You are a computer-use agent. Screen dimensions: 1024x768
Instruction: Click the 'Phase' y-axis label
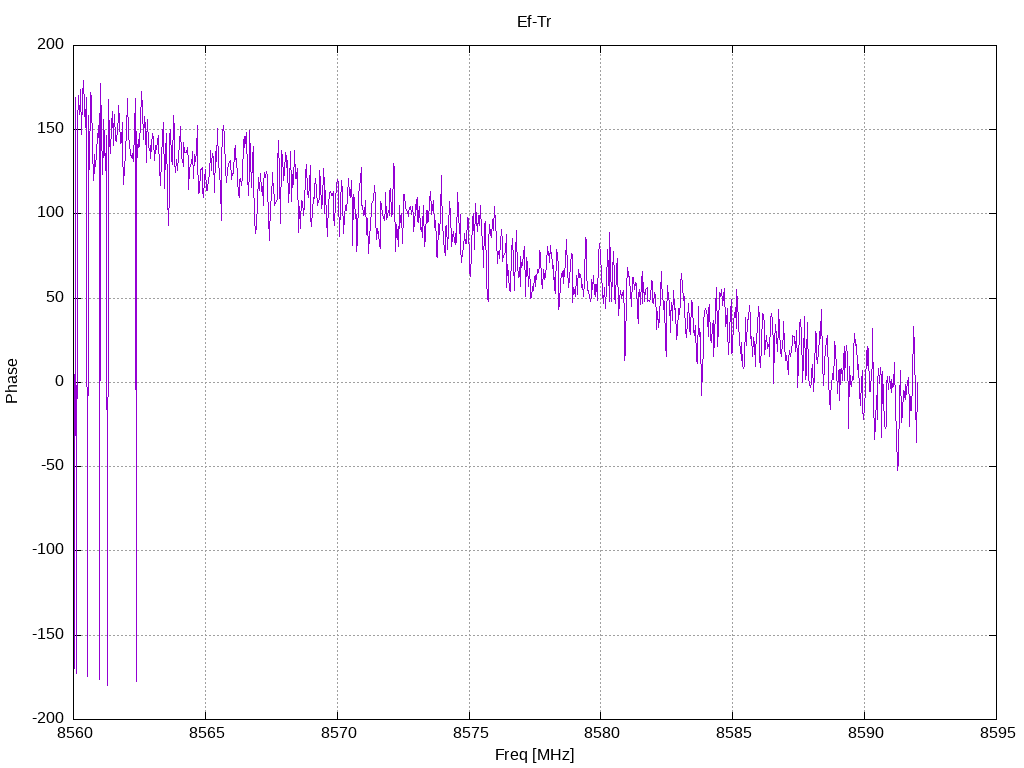[x=12, y=381]
